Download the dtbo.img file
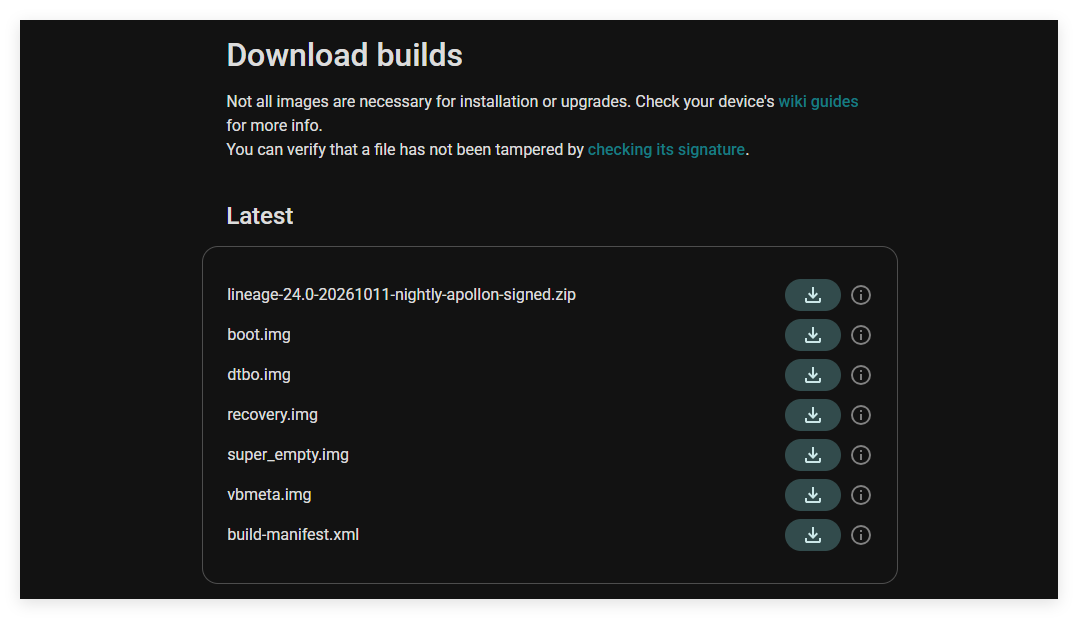Screen dimensions: 1078x619 click(x=813, y=375)
